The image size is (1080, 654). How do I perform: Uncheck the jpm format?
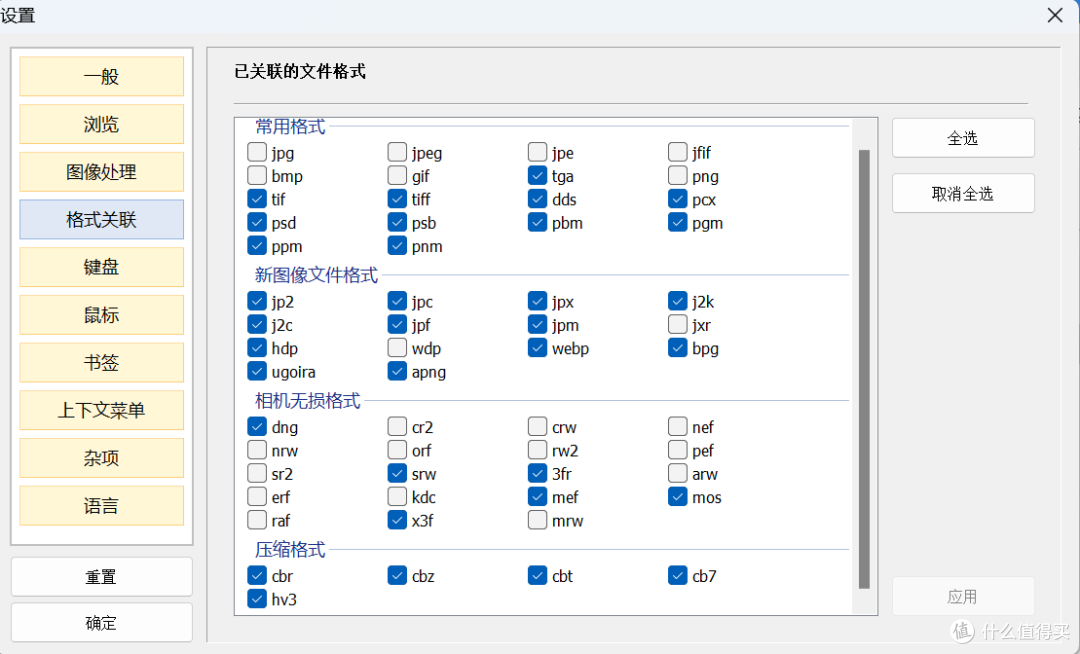[537, 325]
